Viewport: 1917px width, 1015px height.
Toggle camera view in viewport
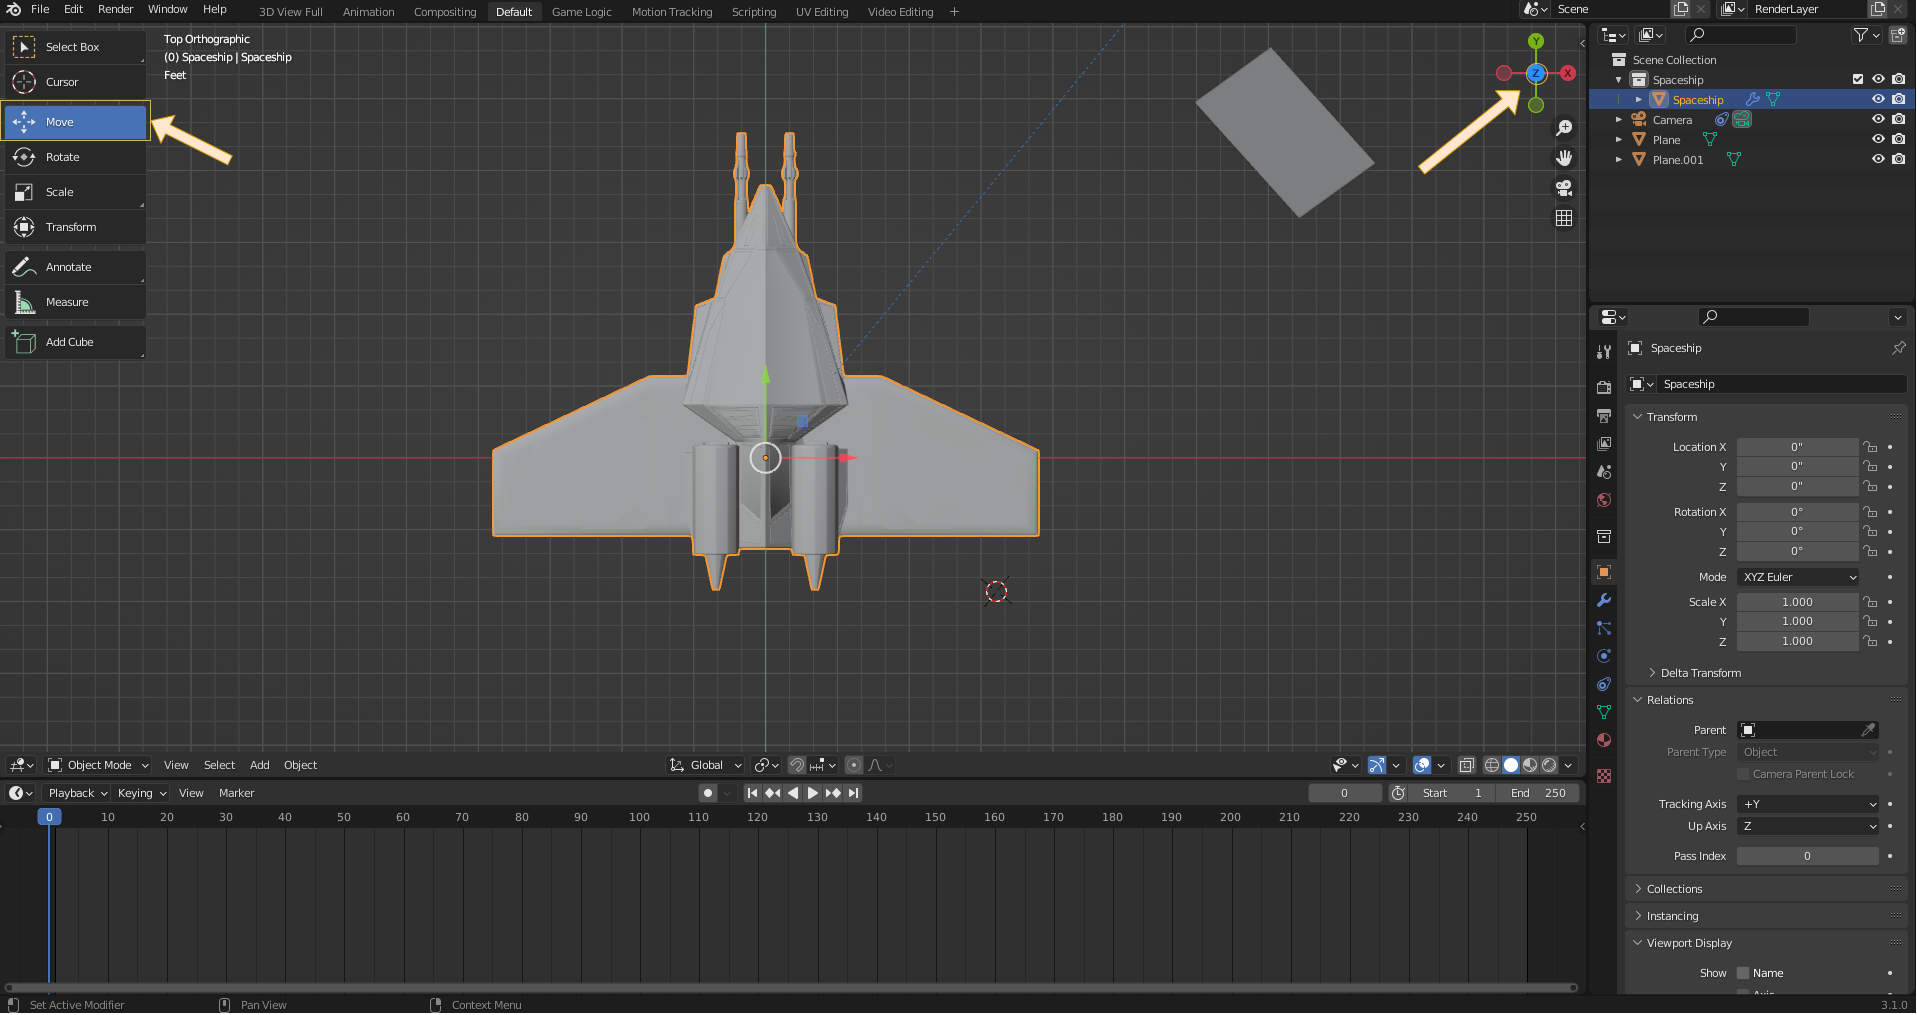[1564, 188]
